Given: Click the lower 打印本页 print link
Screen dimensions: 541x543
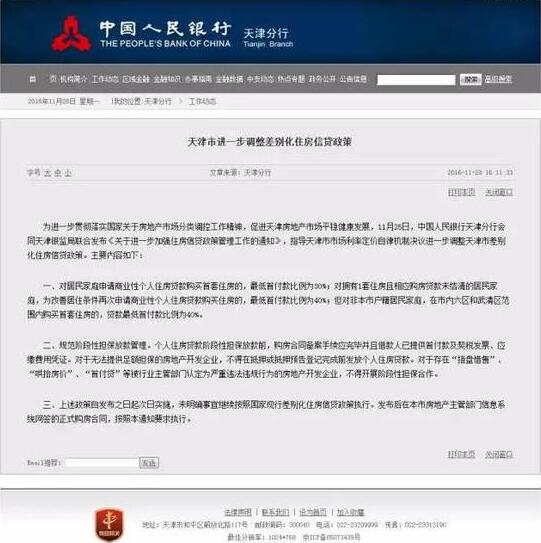Looking at the screenshot, I should click(461, 454).
